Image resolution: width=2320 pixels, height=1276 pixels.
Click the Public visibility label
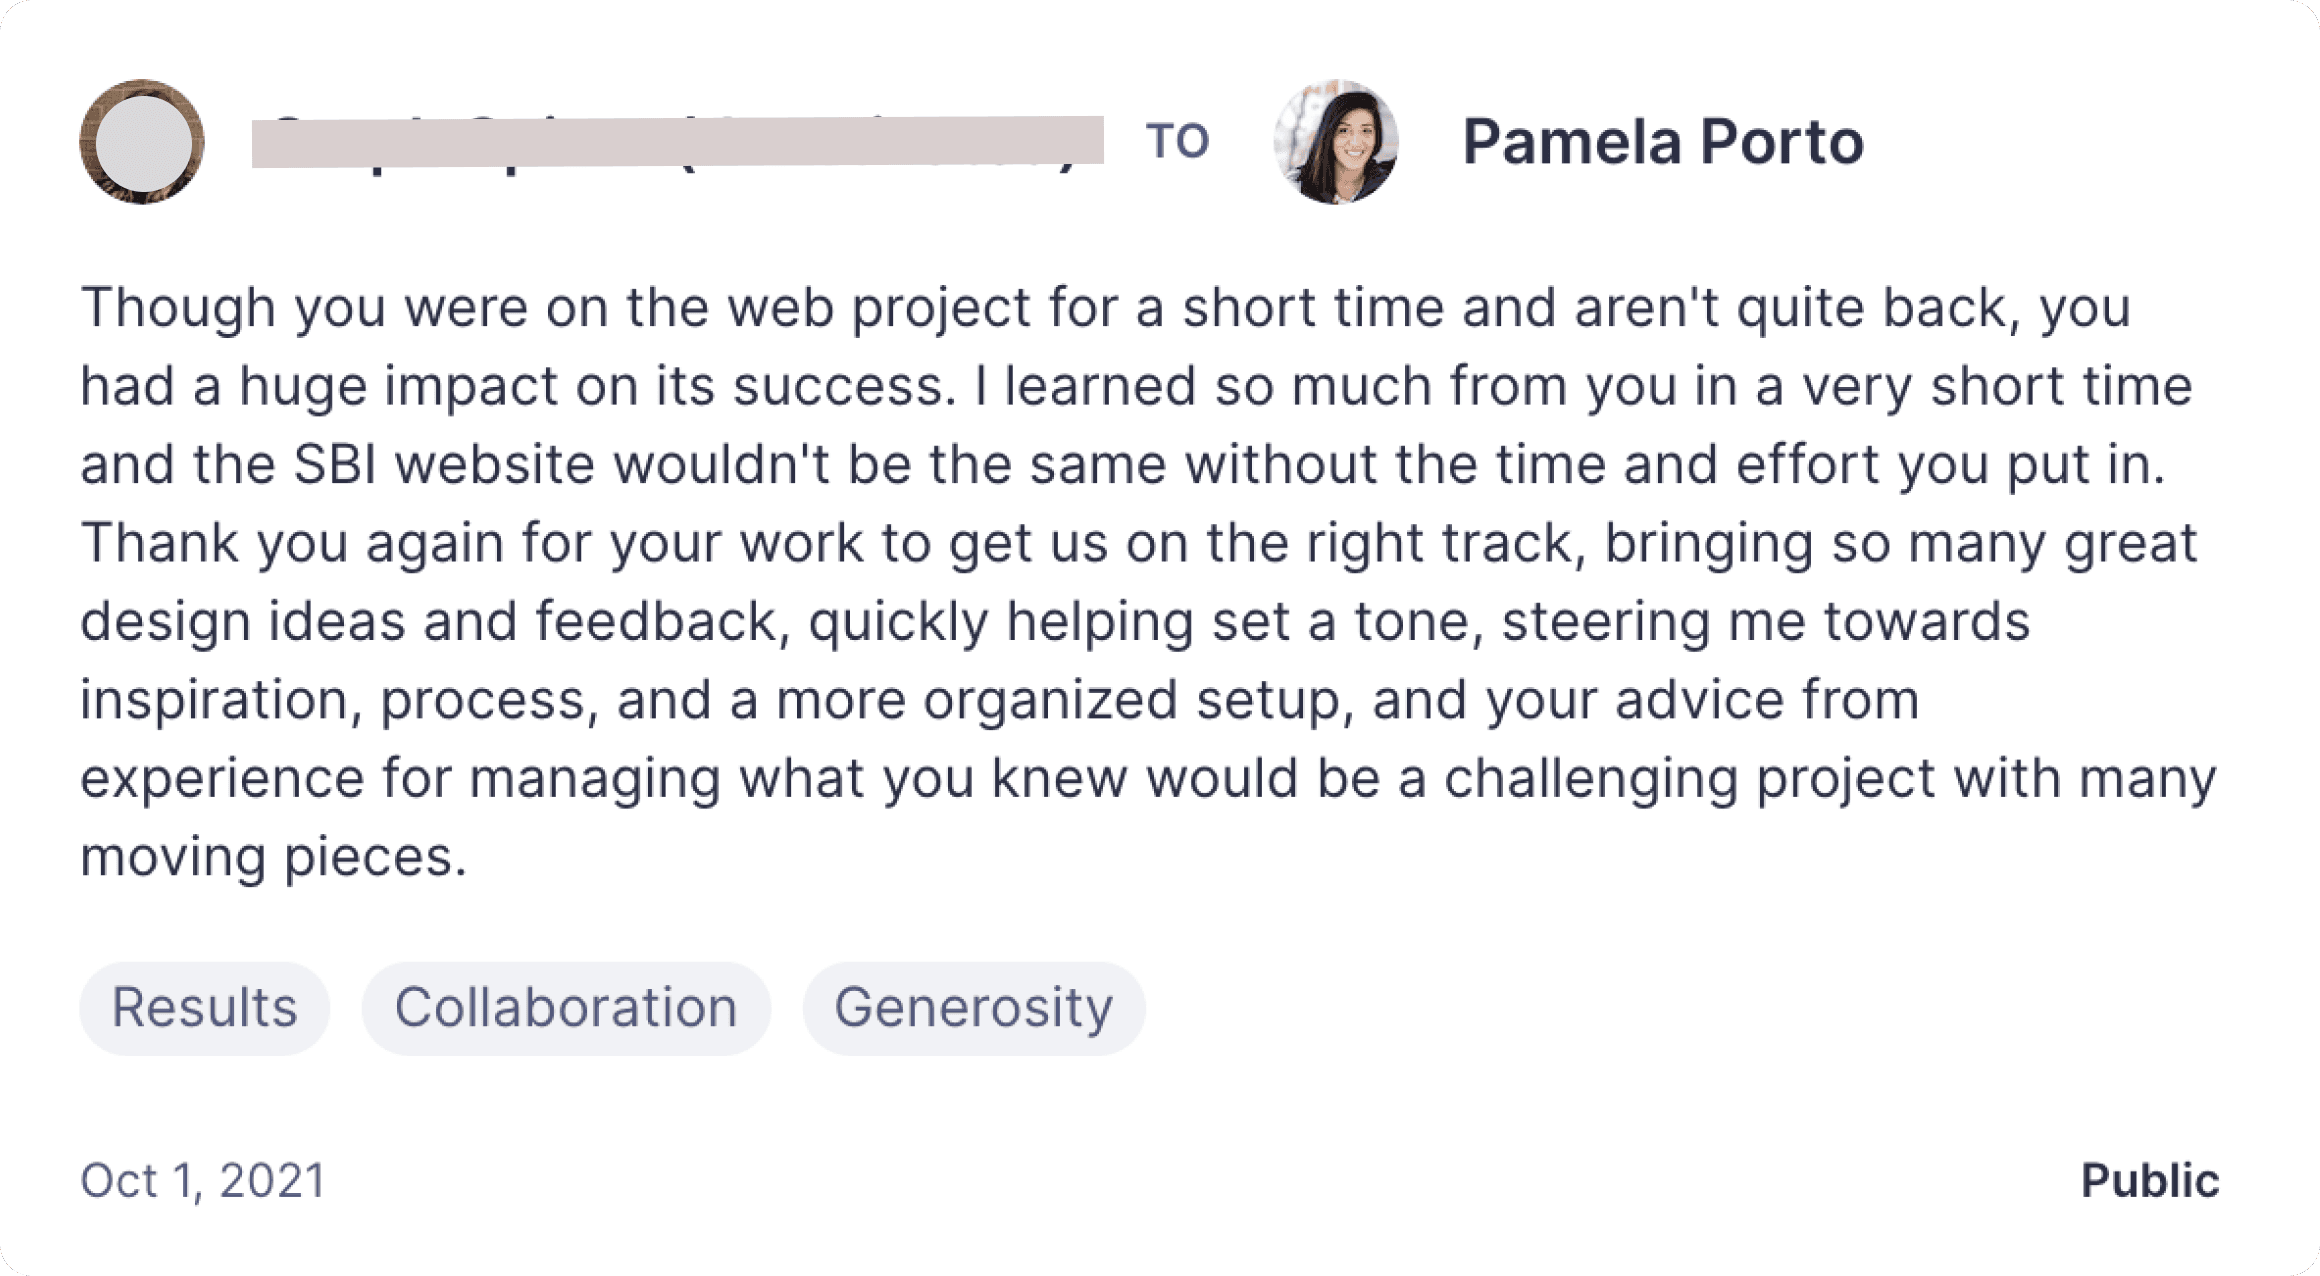pyautogui.click(x=2150, y=1181)
